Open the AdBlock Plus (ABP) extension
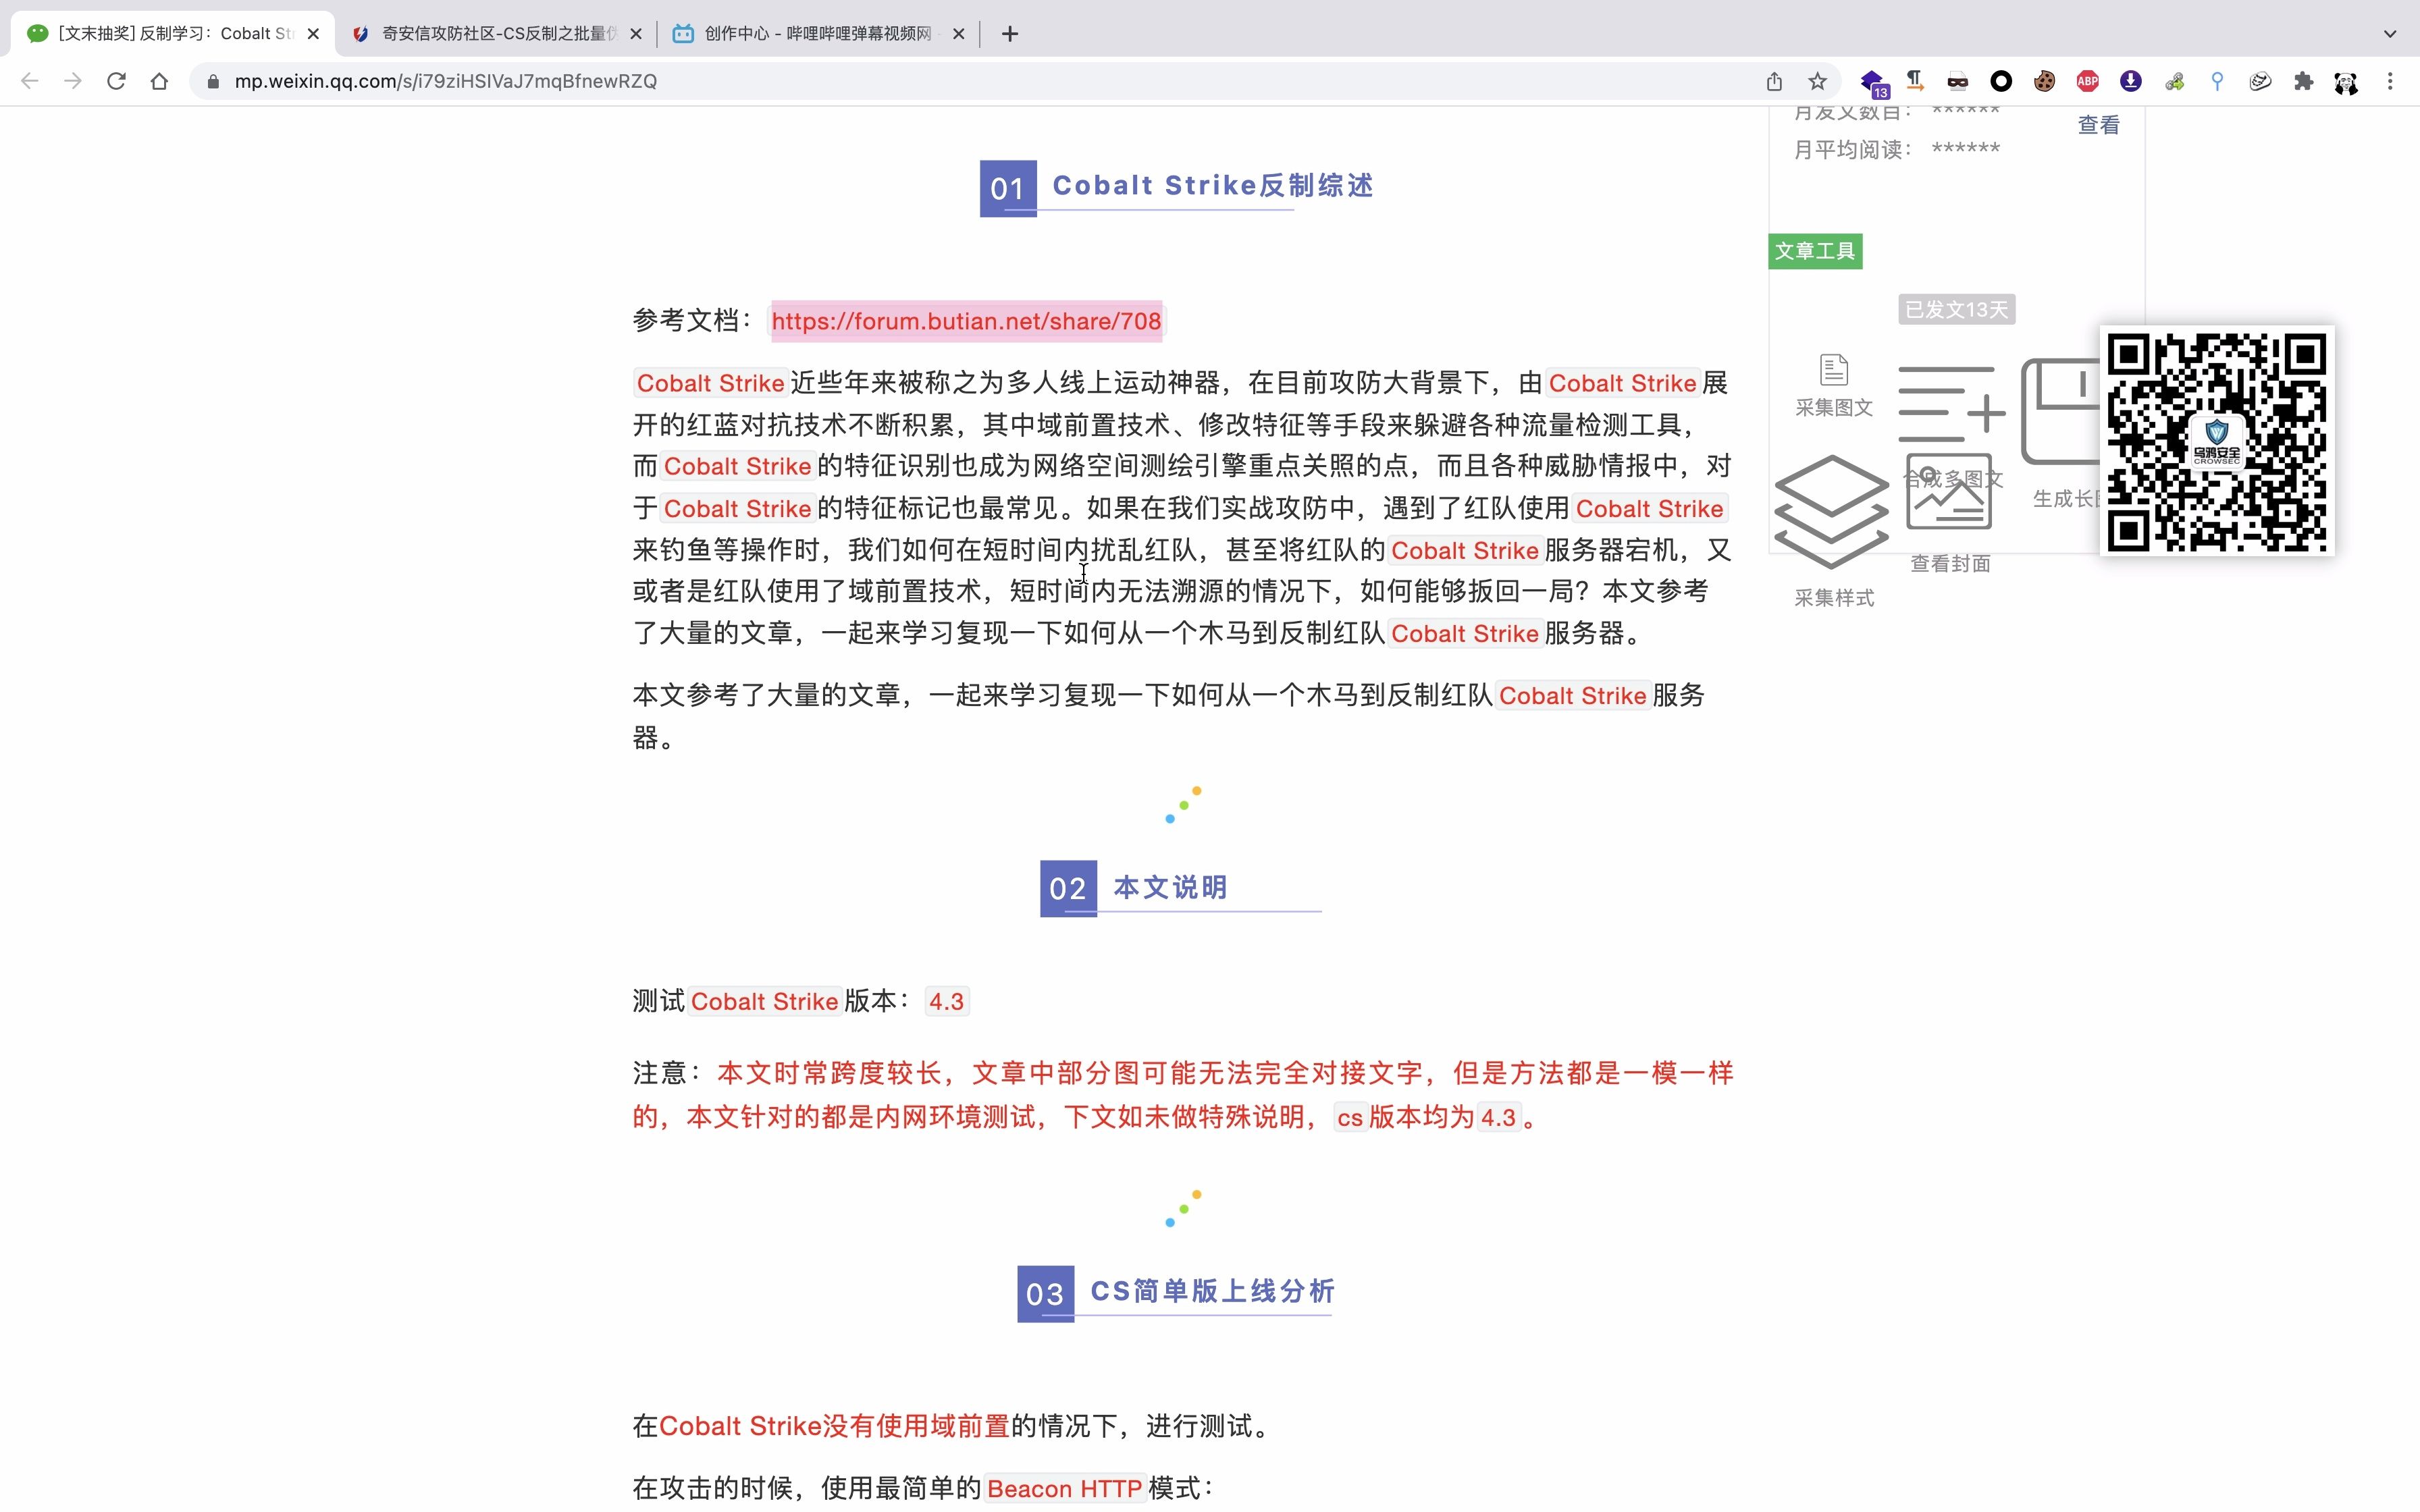The image size is (2420, 1512). pos(2087,81)
